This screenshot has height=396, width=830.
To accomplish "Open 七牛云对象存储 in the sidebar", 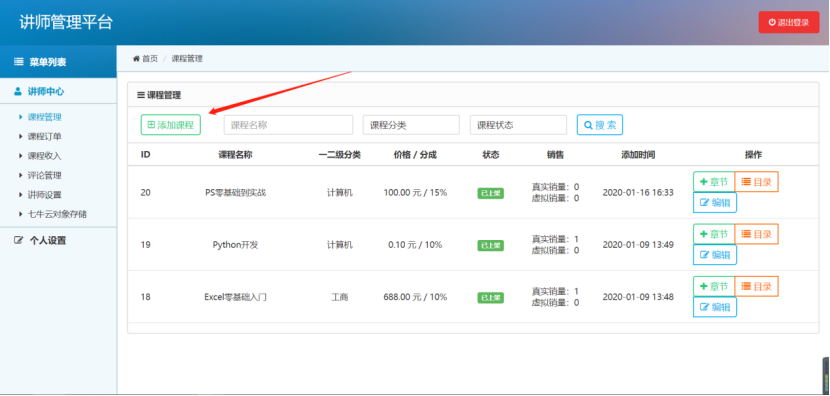I will pos(57,214).
